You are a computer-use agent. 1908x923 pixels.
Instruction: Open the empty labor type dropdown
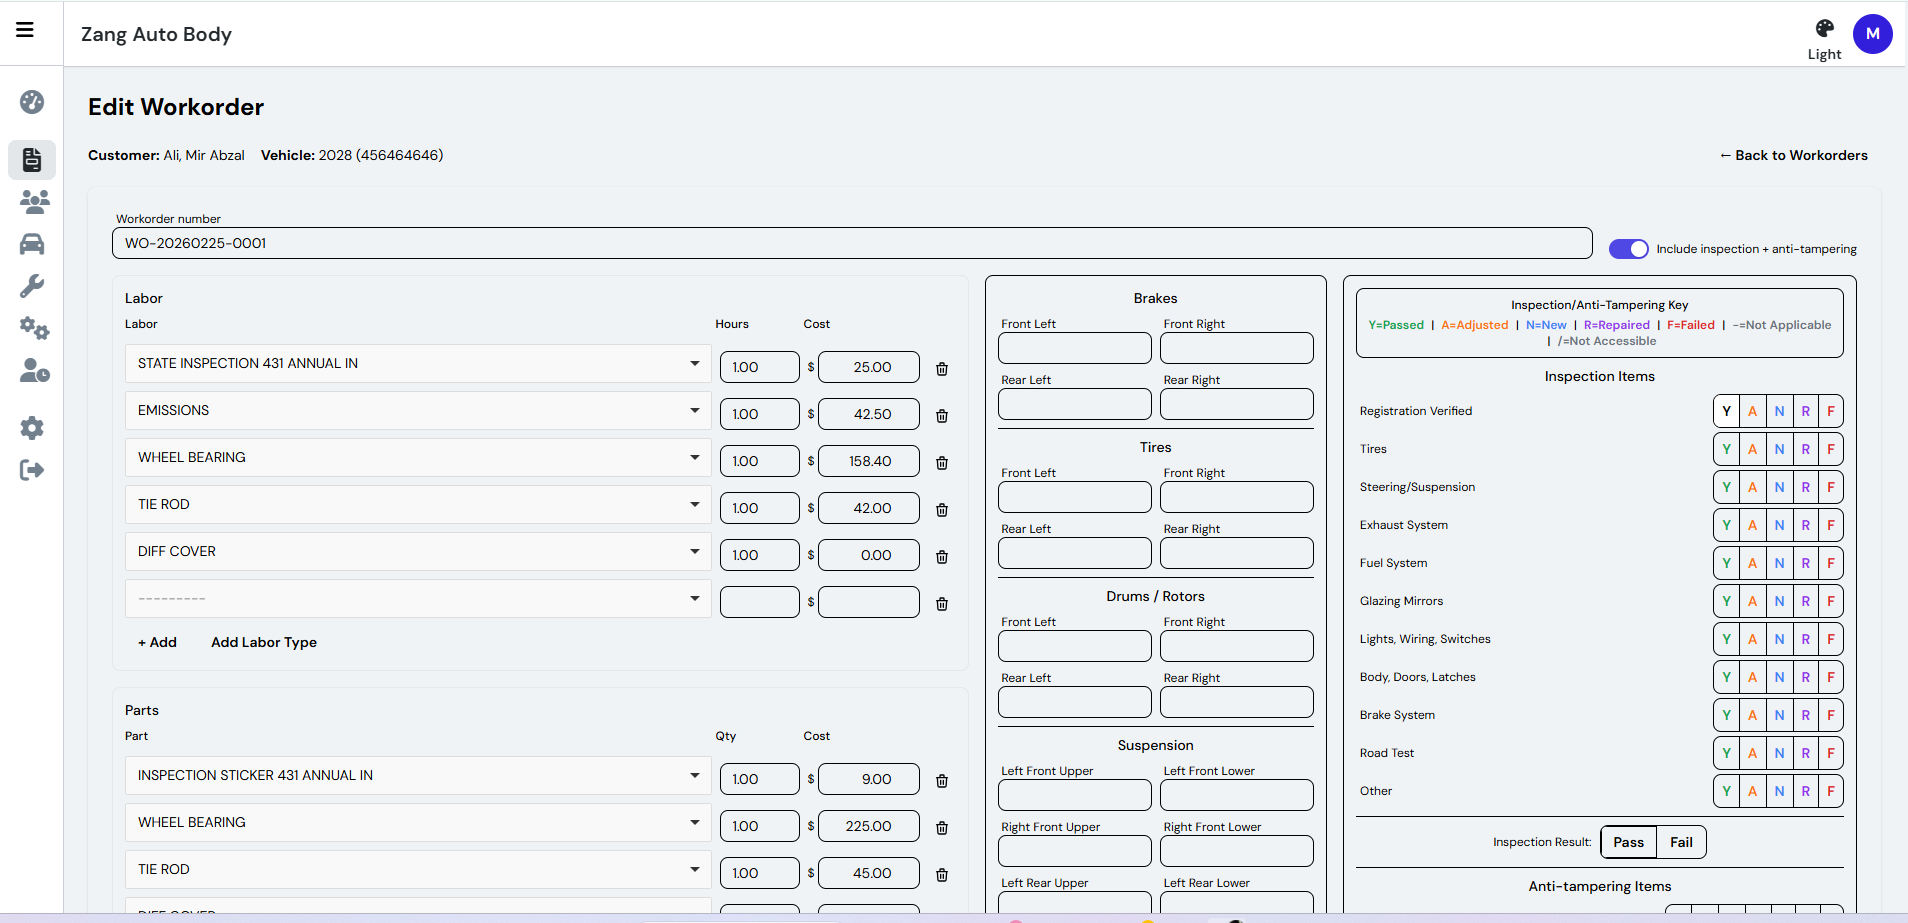pos(418,599)
